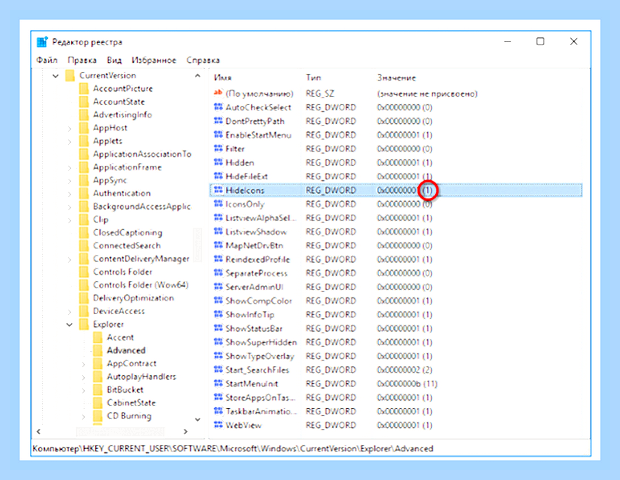Screen dimensions: 620x480
Task: Click the AccountPicture folder icon
Action: tap(84, 88)
